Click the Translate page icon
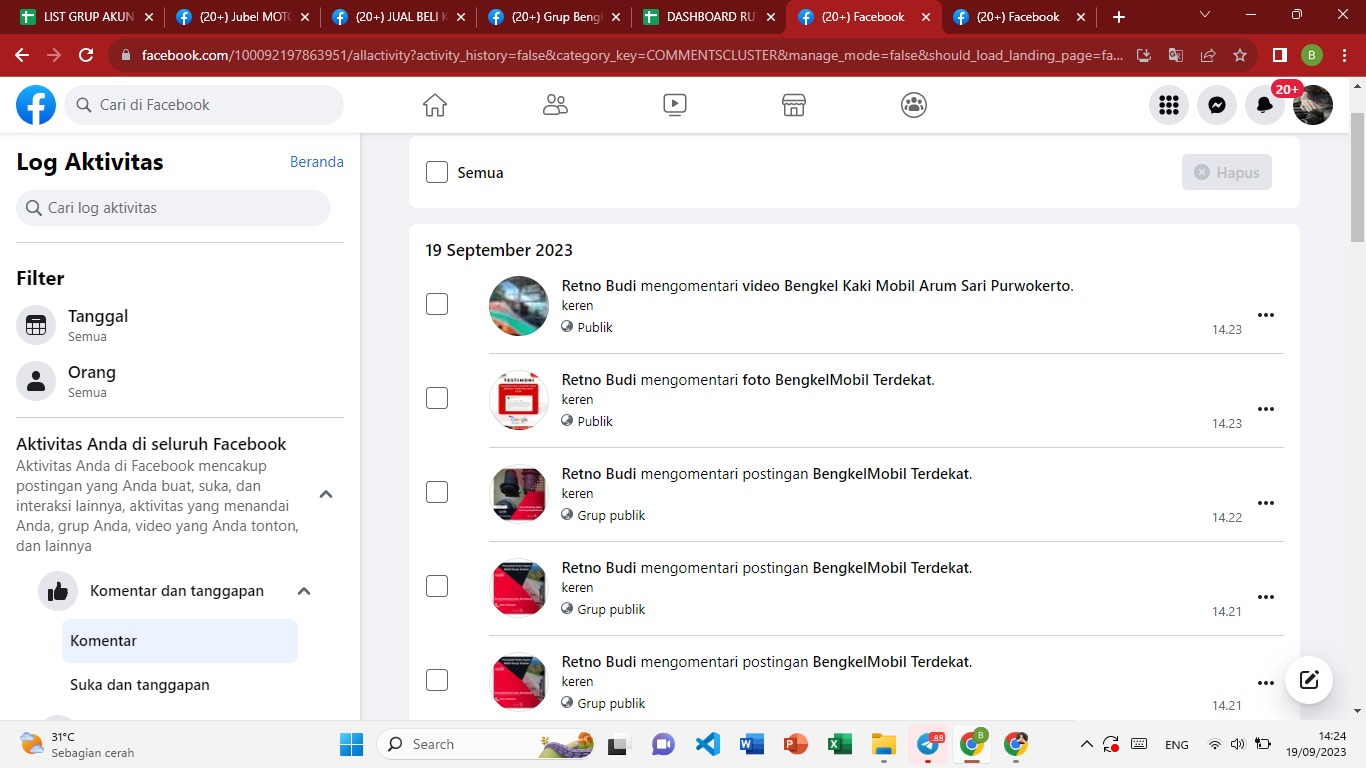 1176,55
